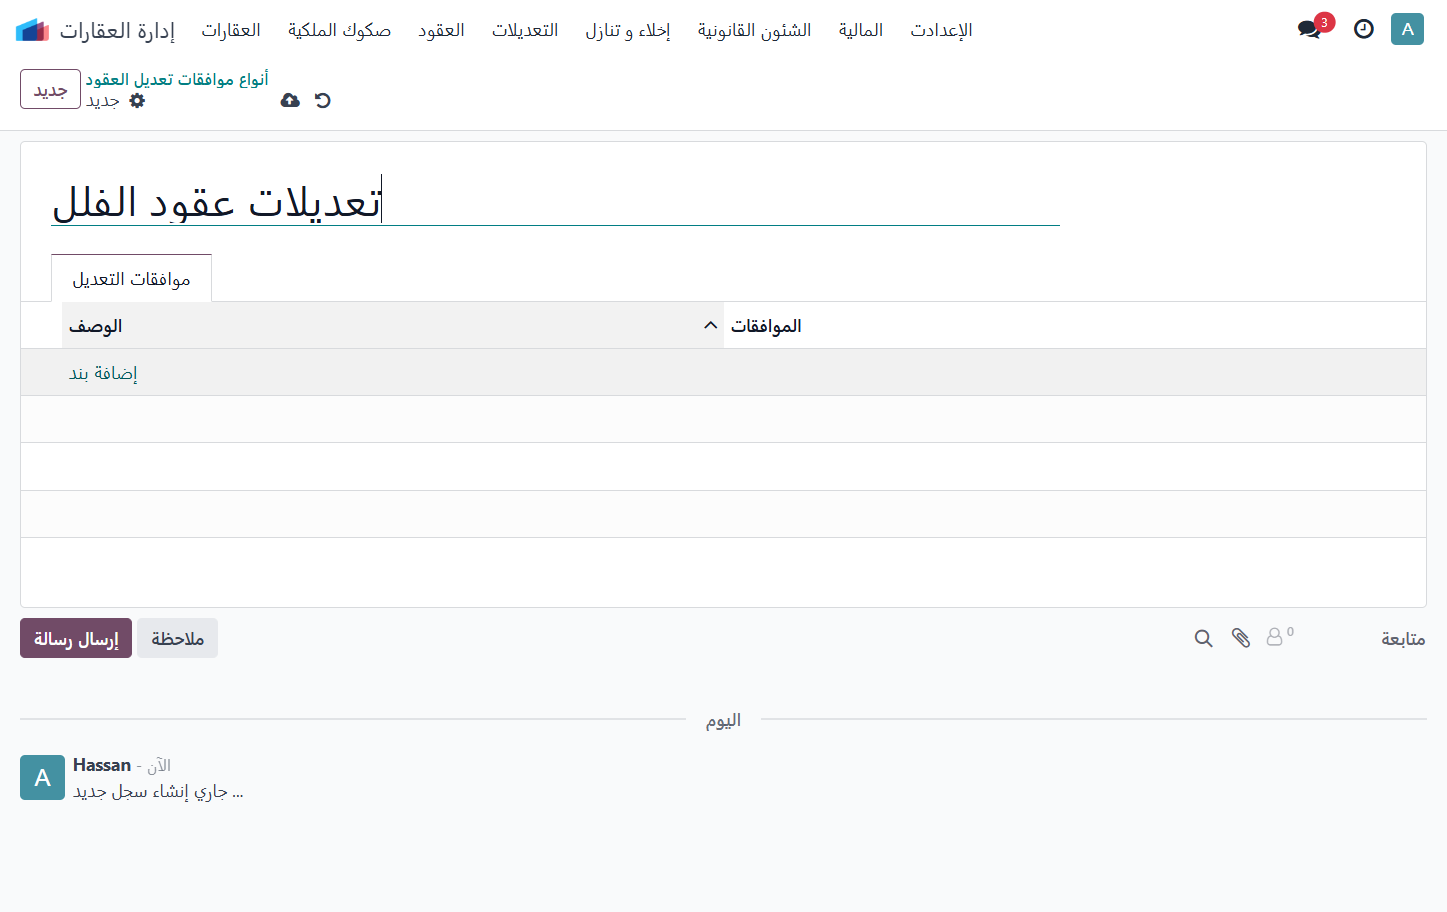This screenshot has width=1447, height=912.
Task: Select the موافقات التعديل tab
Action: pyautogui.click(x=131, y=279)
